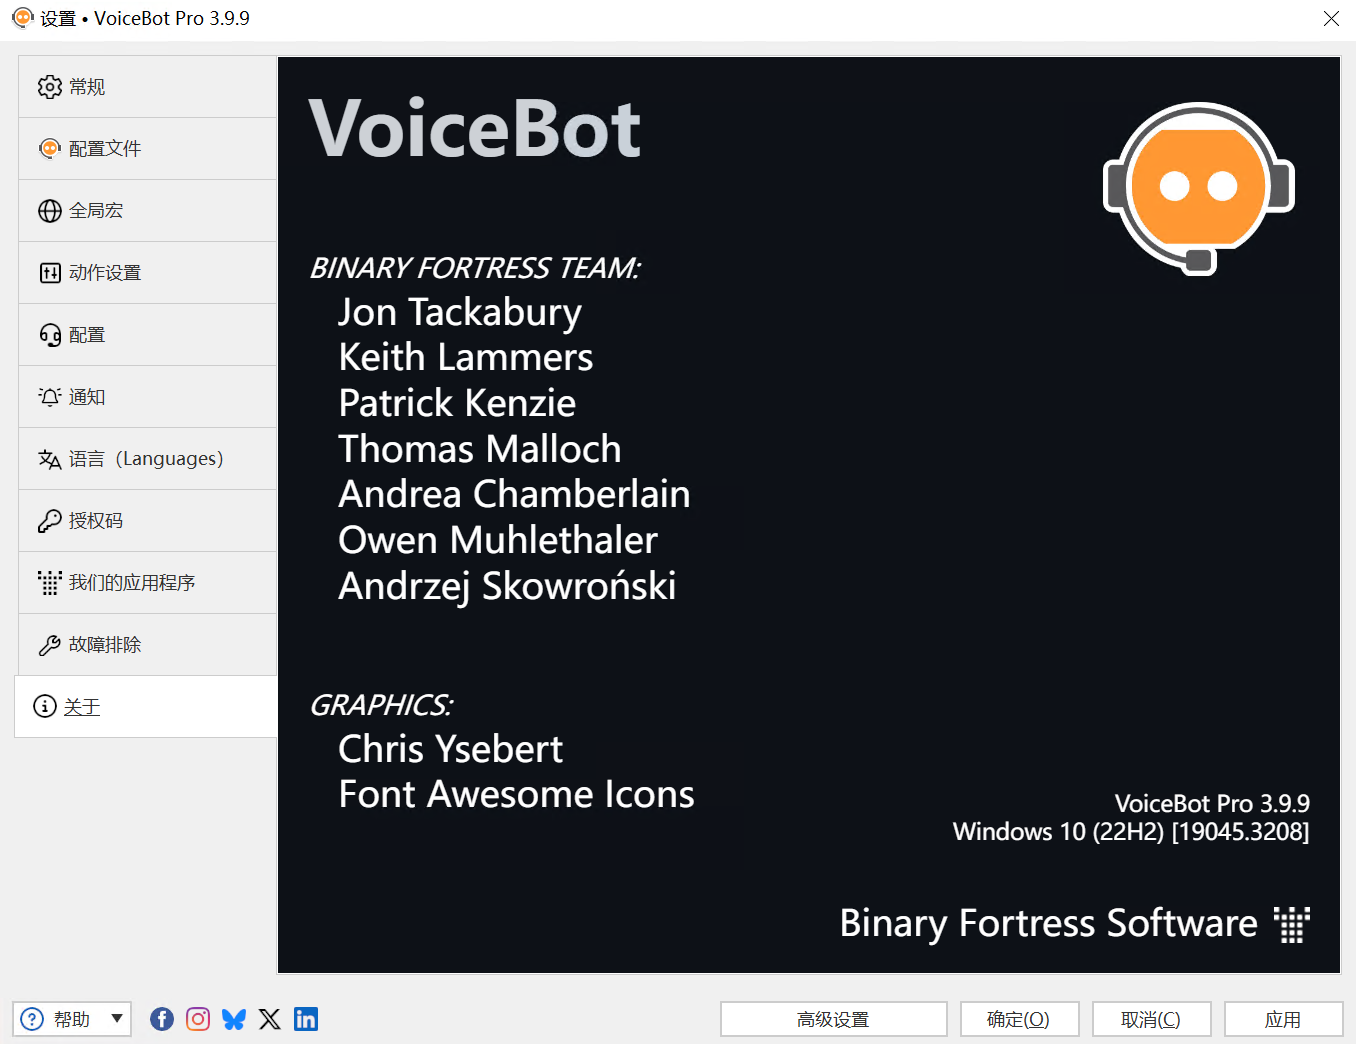Click the translate icon beside 语言
The height and width of the screenshot is (1044, 1356).
click(50, 459)
